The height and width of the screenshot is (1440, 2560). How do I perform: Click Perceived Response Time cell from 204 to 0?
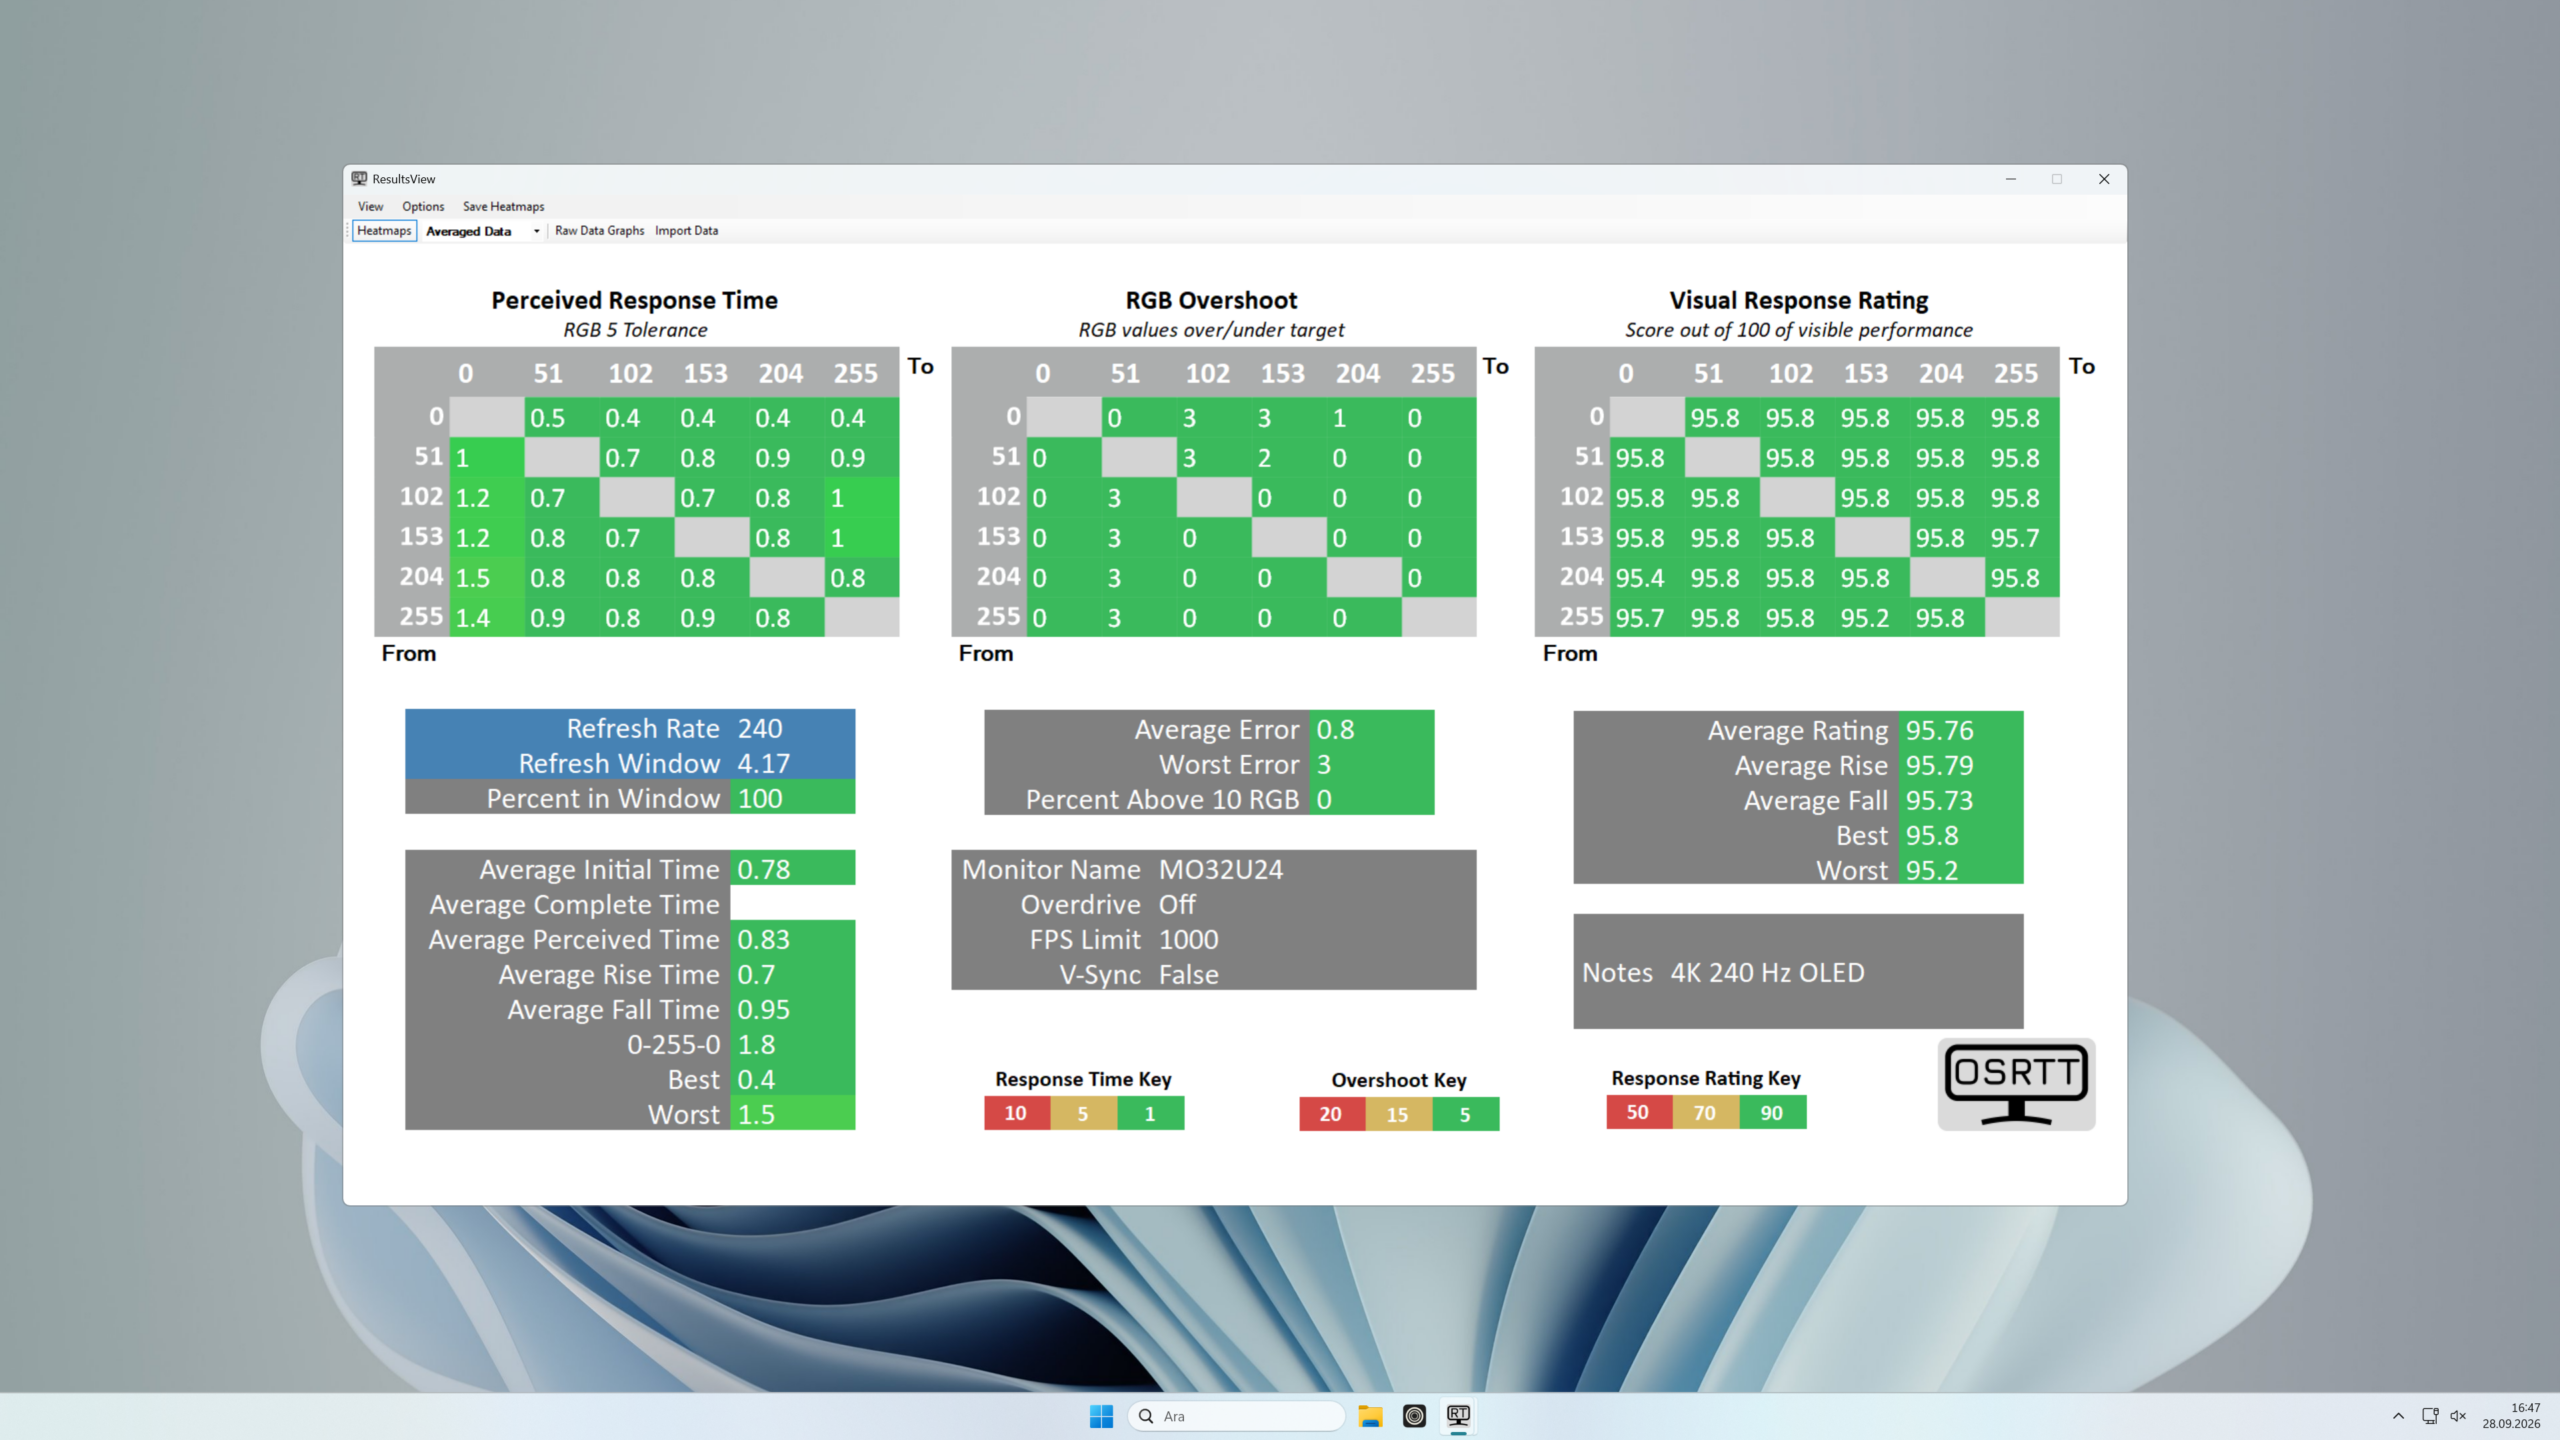coord(487,578)
